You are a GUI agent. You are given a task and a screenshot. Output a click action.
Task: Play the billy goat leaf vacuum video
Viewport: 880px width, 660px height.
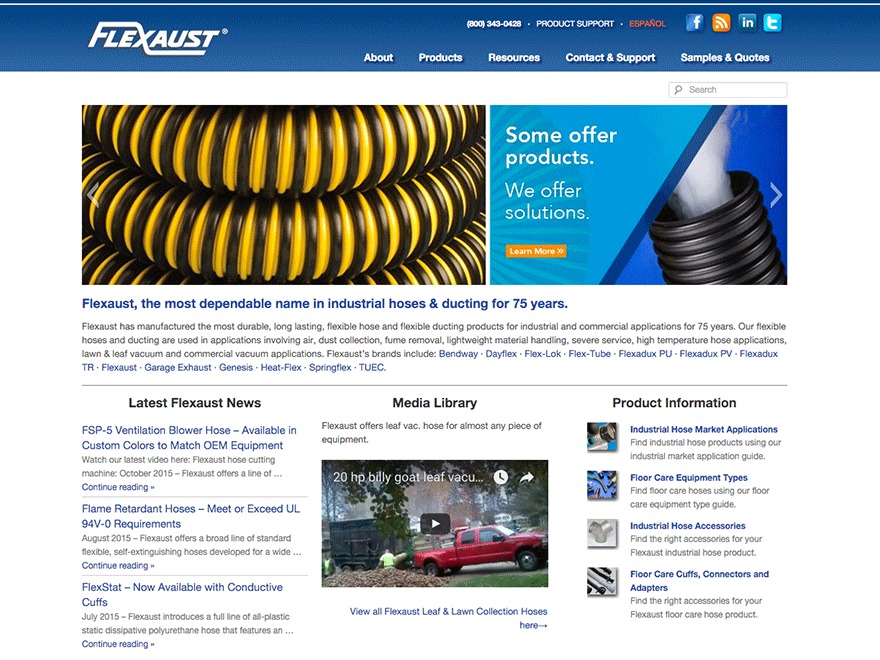click(x=435, y=524)
